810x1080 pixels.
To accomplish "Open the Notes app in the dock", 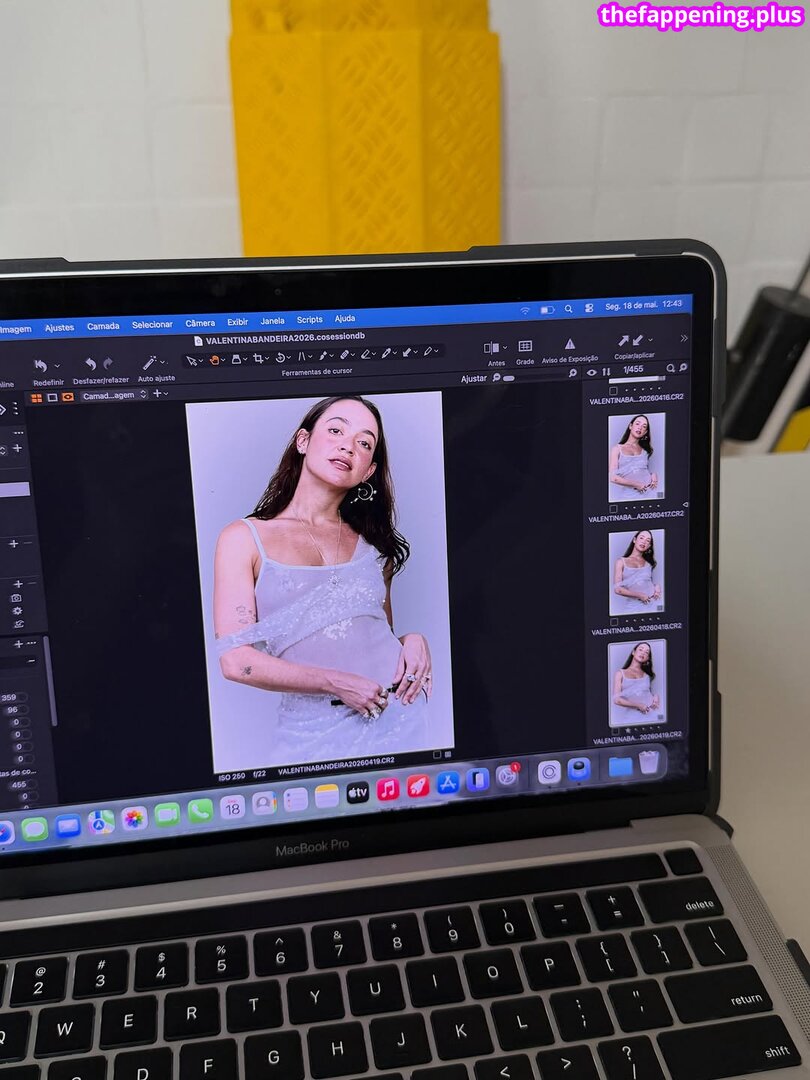I will 326,796.
